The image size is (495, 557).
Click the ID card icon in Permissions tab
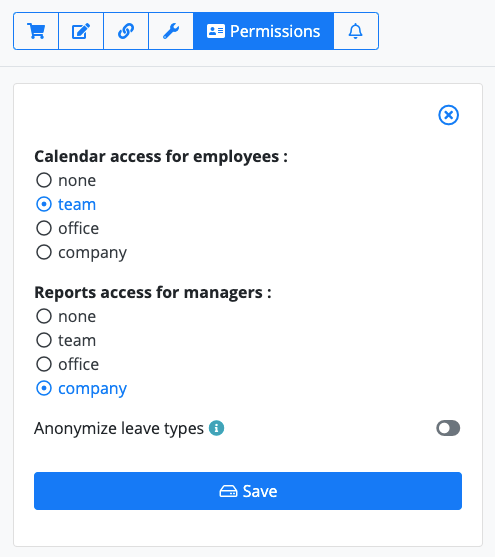click(x=216, y=31)
